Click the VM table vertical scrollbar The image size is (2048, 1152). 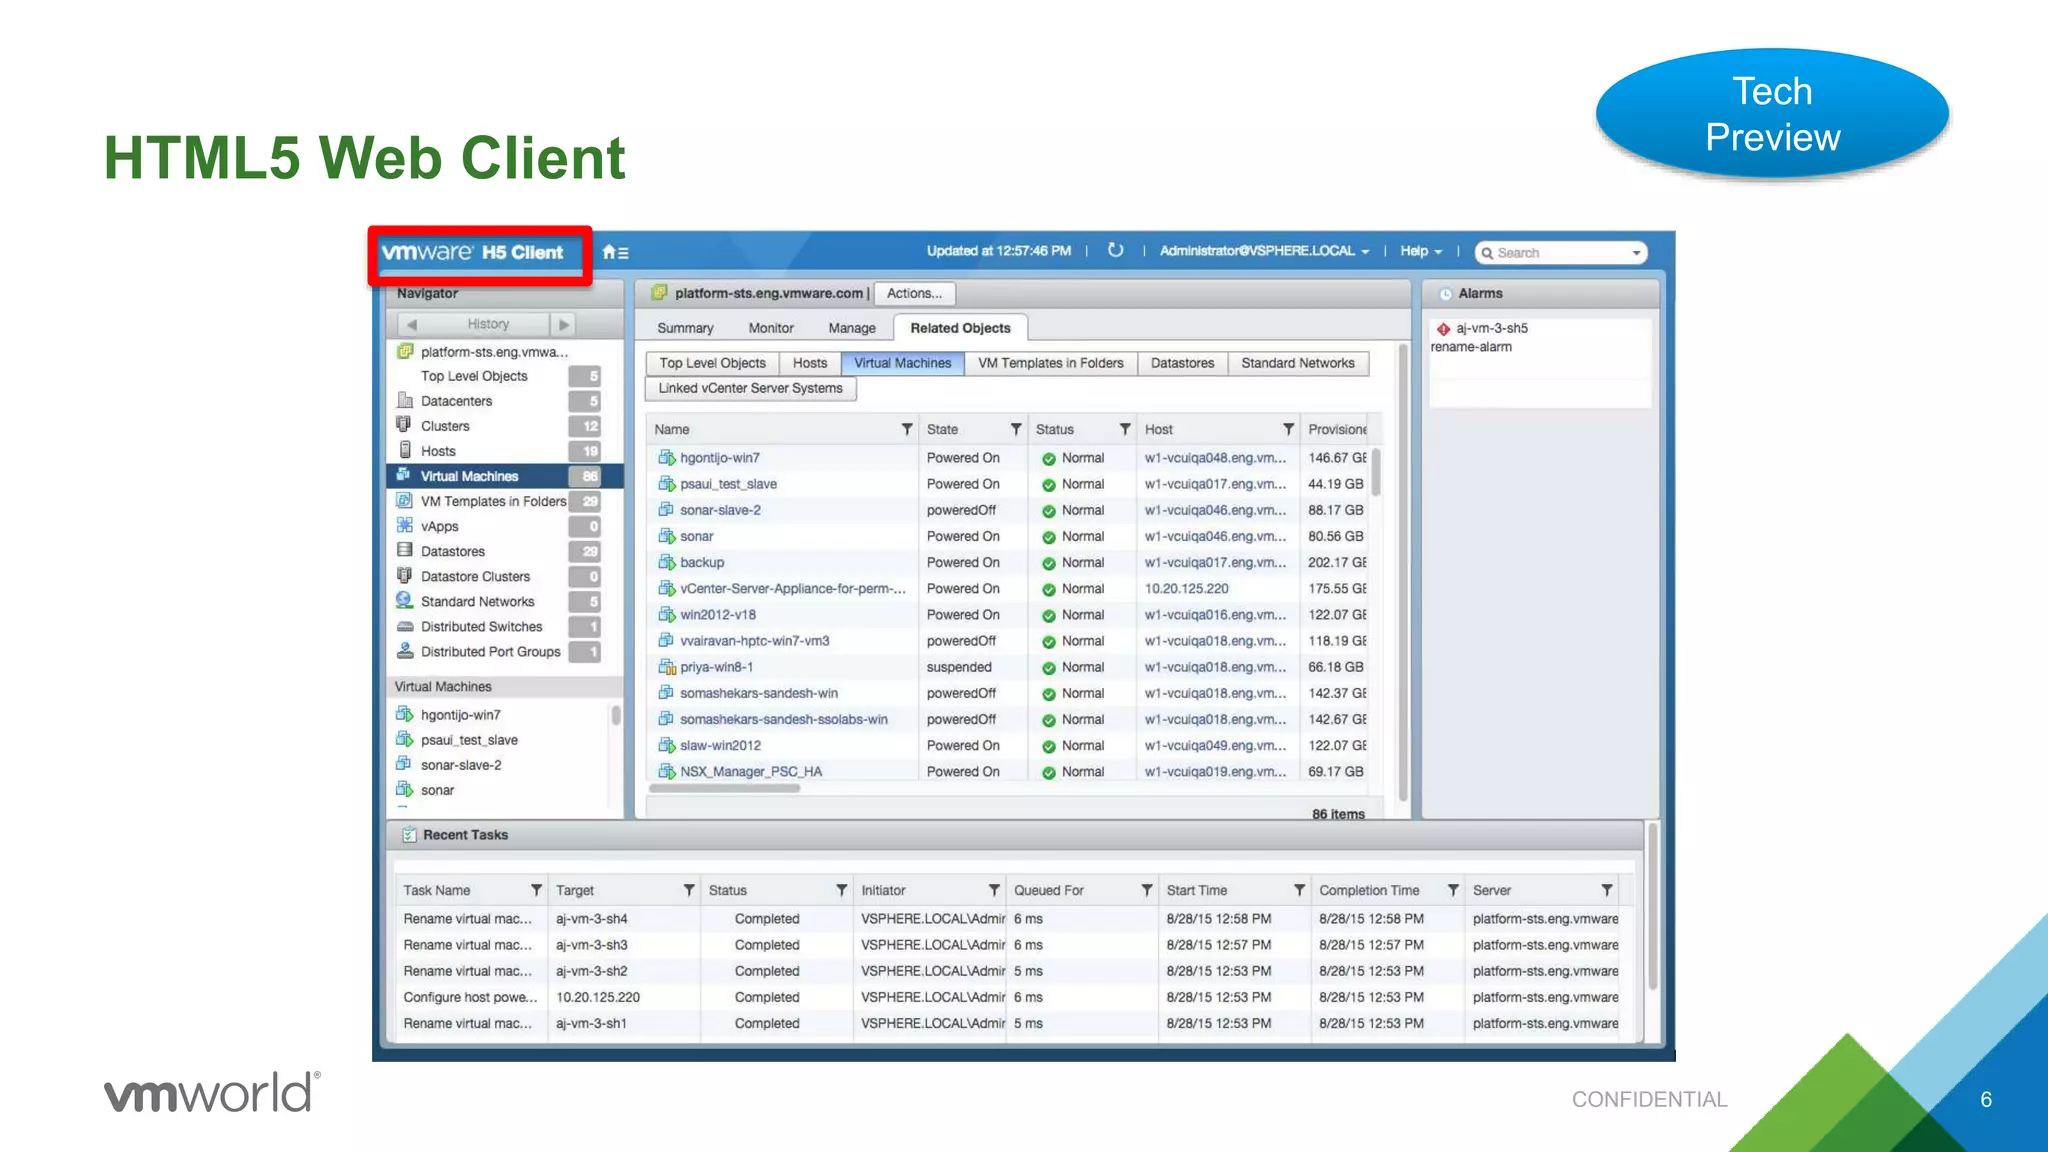tap(1376, 473)
